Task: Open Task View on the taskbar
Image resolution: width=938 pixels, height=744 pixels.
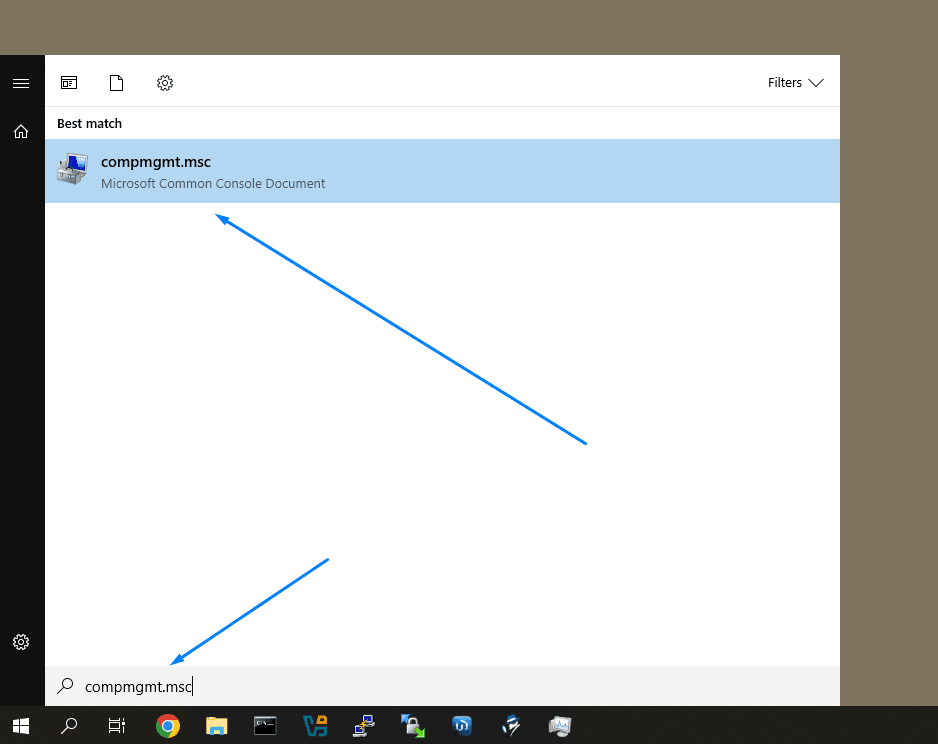Action: tap(117, 725)
